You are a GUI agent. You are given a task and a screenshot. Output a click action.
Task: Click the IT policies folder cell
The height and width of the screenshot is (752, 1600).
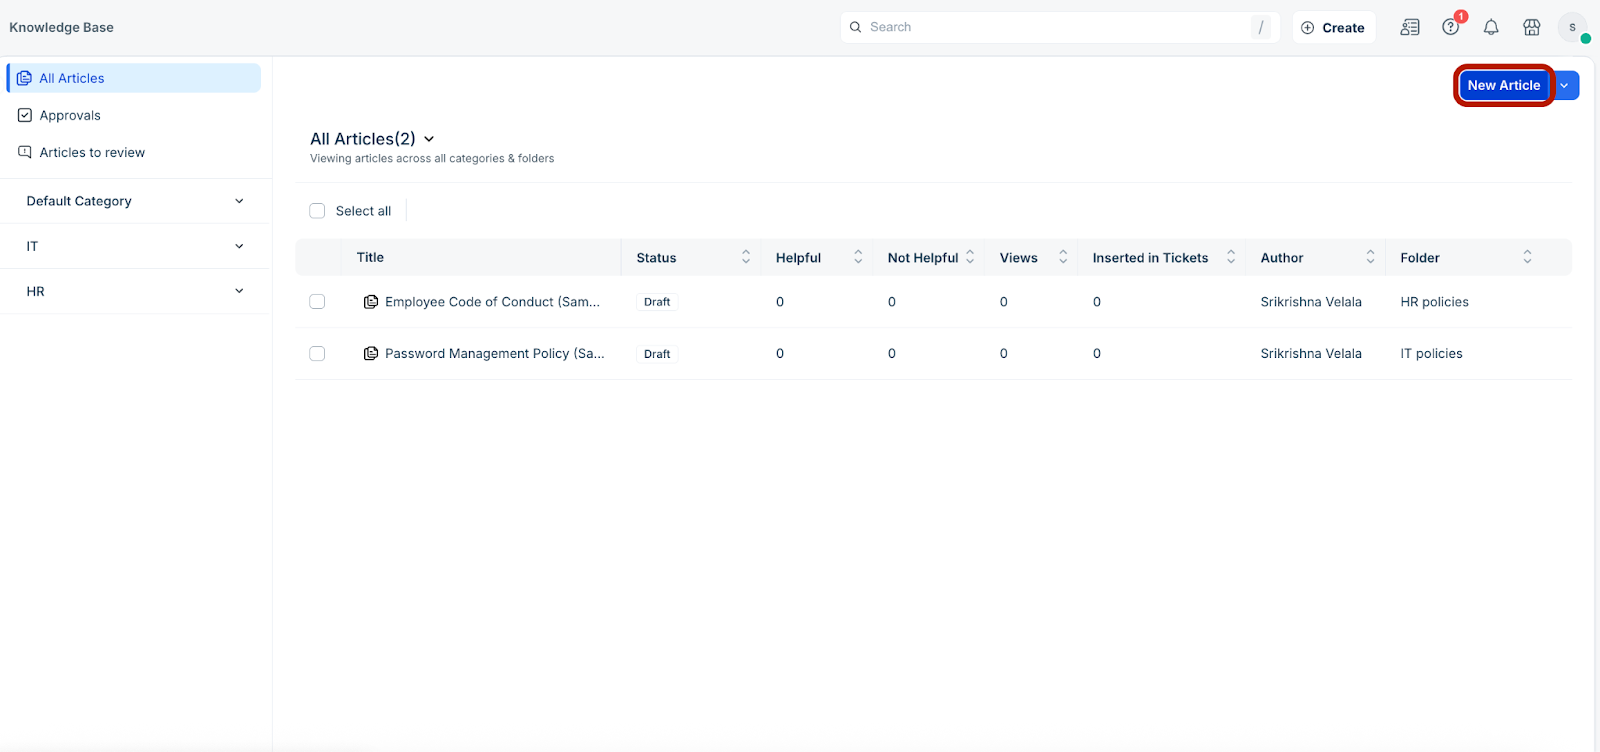1431,354
